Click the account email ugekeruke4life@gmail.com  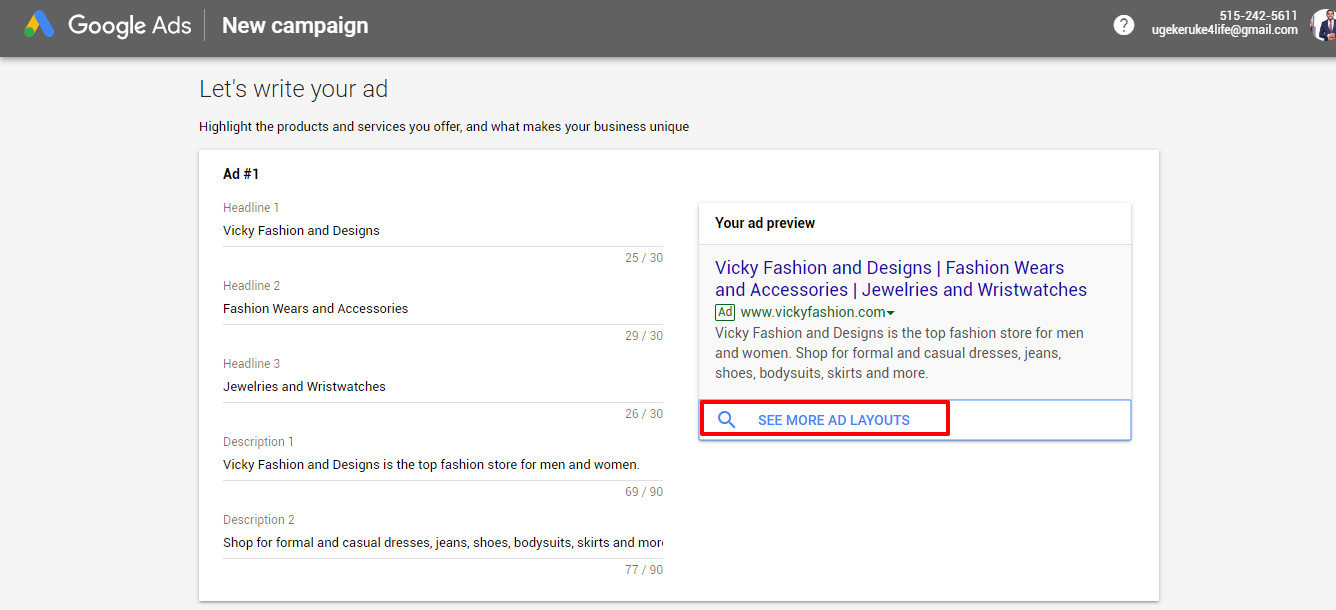pyautogui.click(x=1224, y=31)
